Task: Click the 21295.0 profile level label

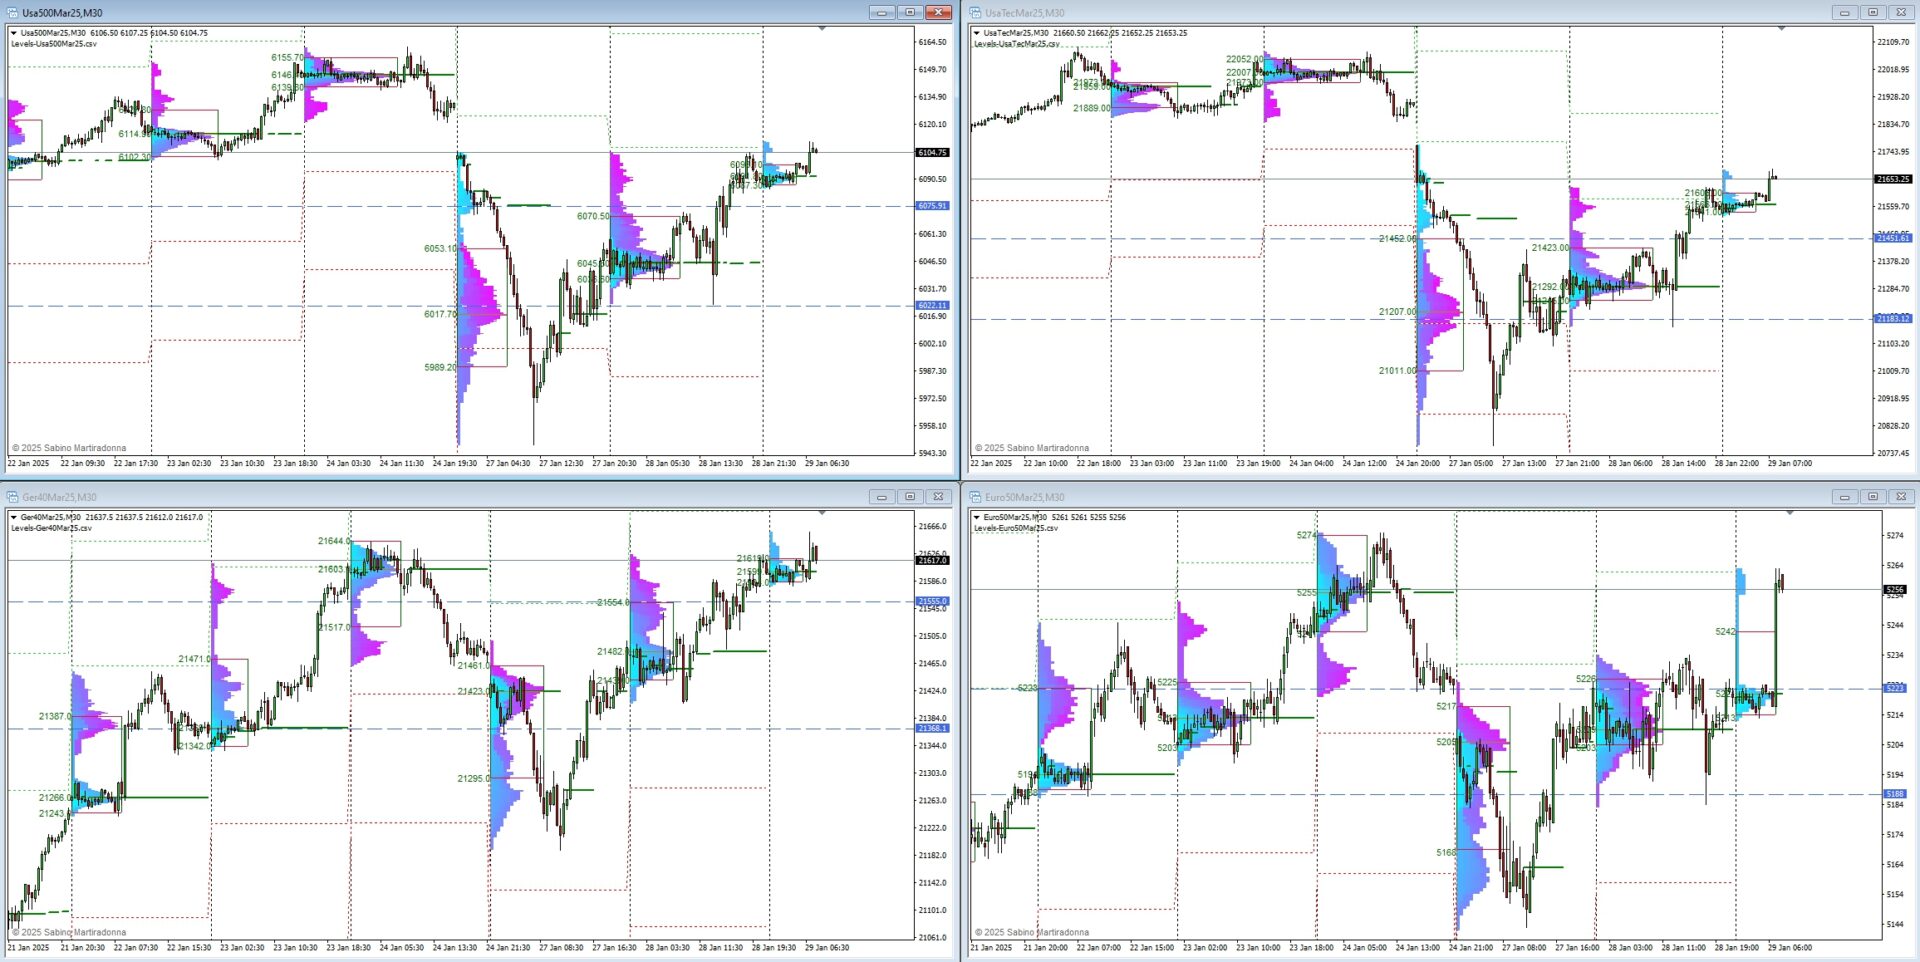Action: click(x=474, y=779)
